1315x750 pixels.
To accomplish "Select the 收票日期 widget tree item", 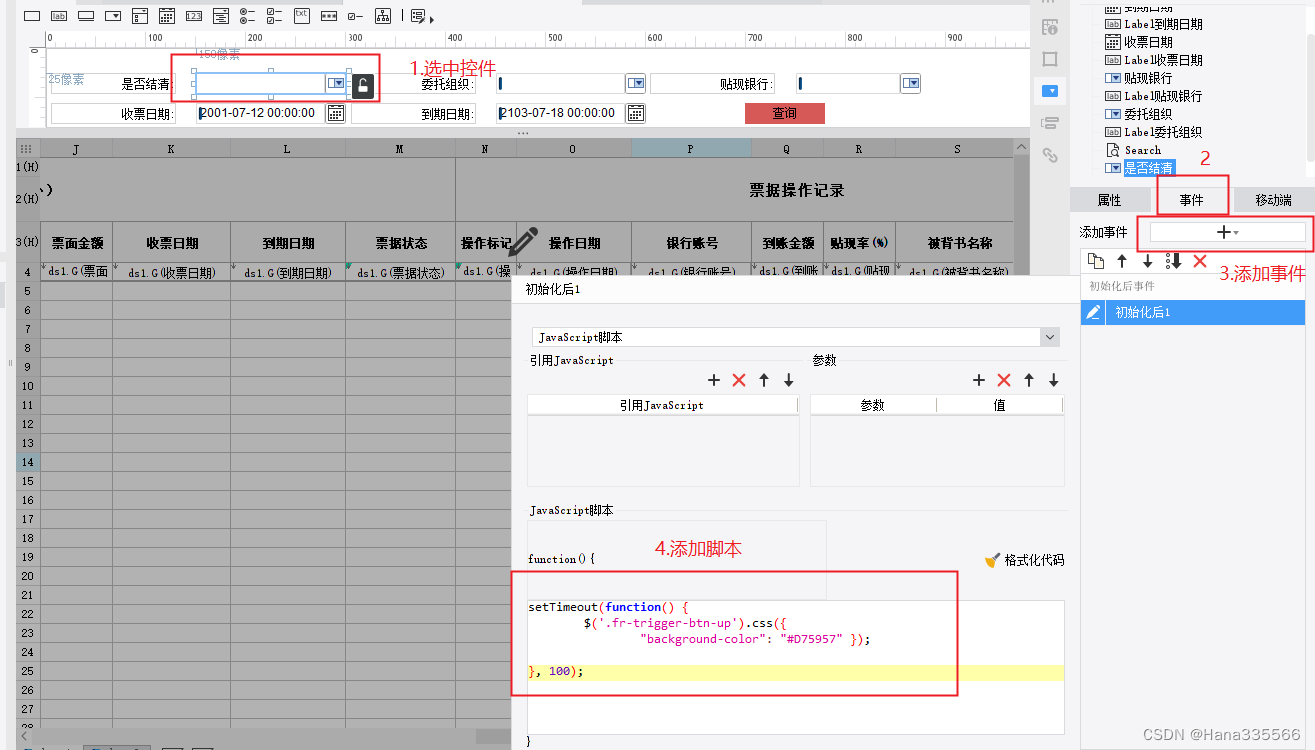I will tap(1148, 42).
